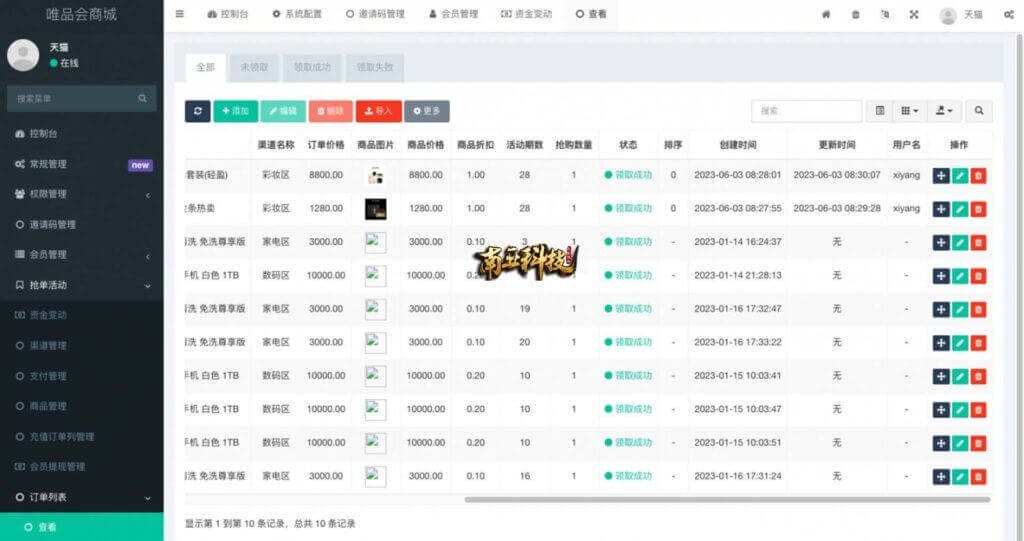
Task: Switch to the 领取成功 tab
Action: [x=312, y=67]
